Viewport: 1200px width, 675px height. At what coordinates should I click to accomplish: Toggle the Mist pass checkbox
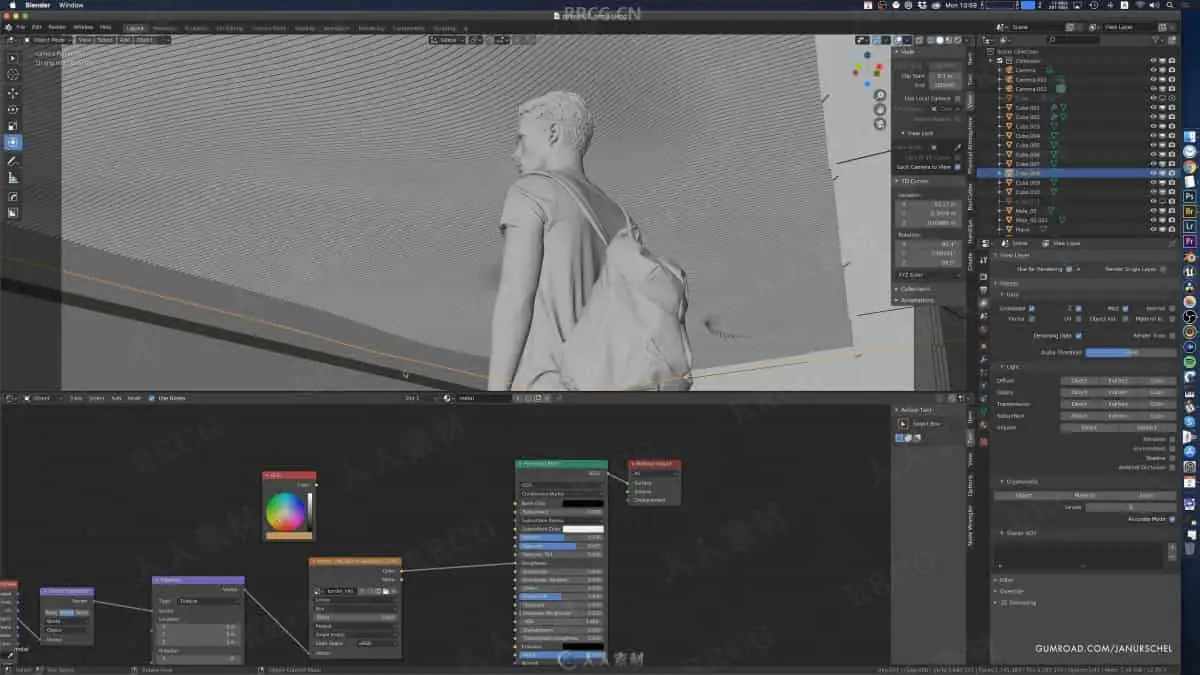click(x=1125, y=308)
